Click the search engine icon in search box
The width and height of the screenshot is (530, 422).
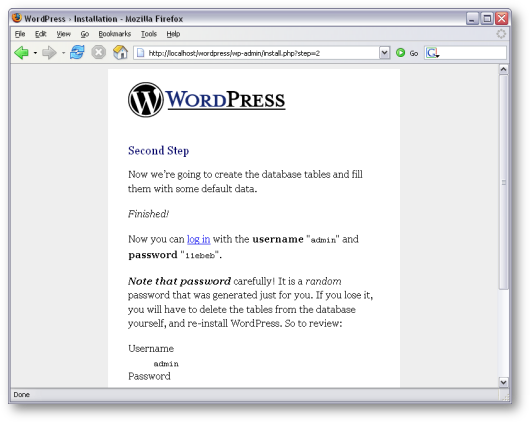(432, 53)
